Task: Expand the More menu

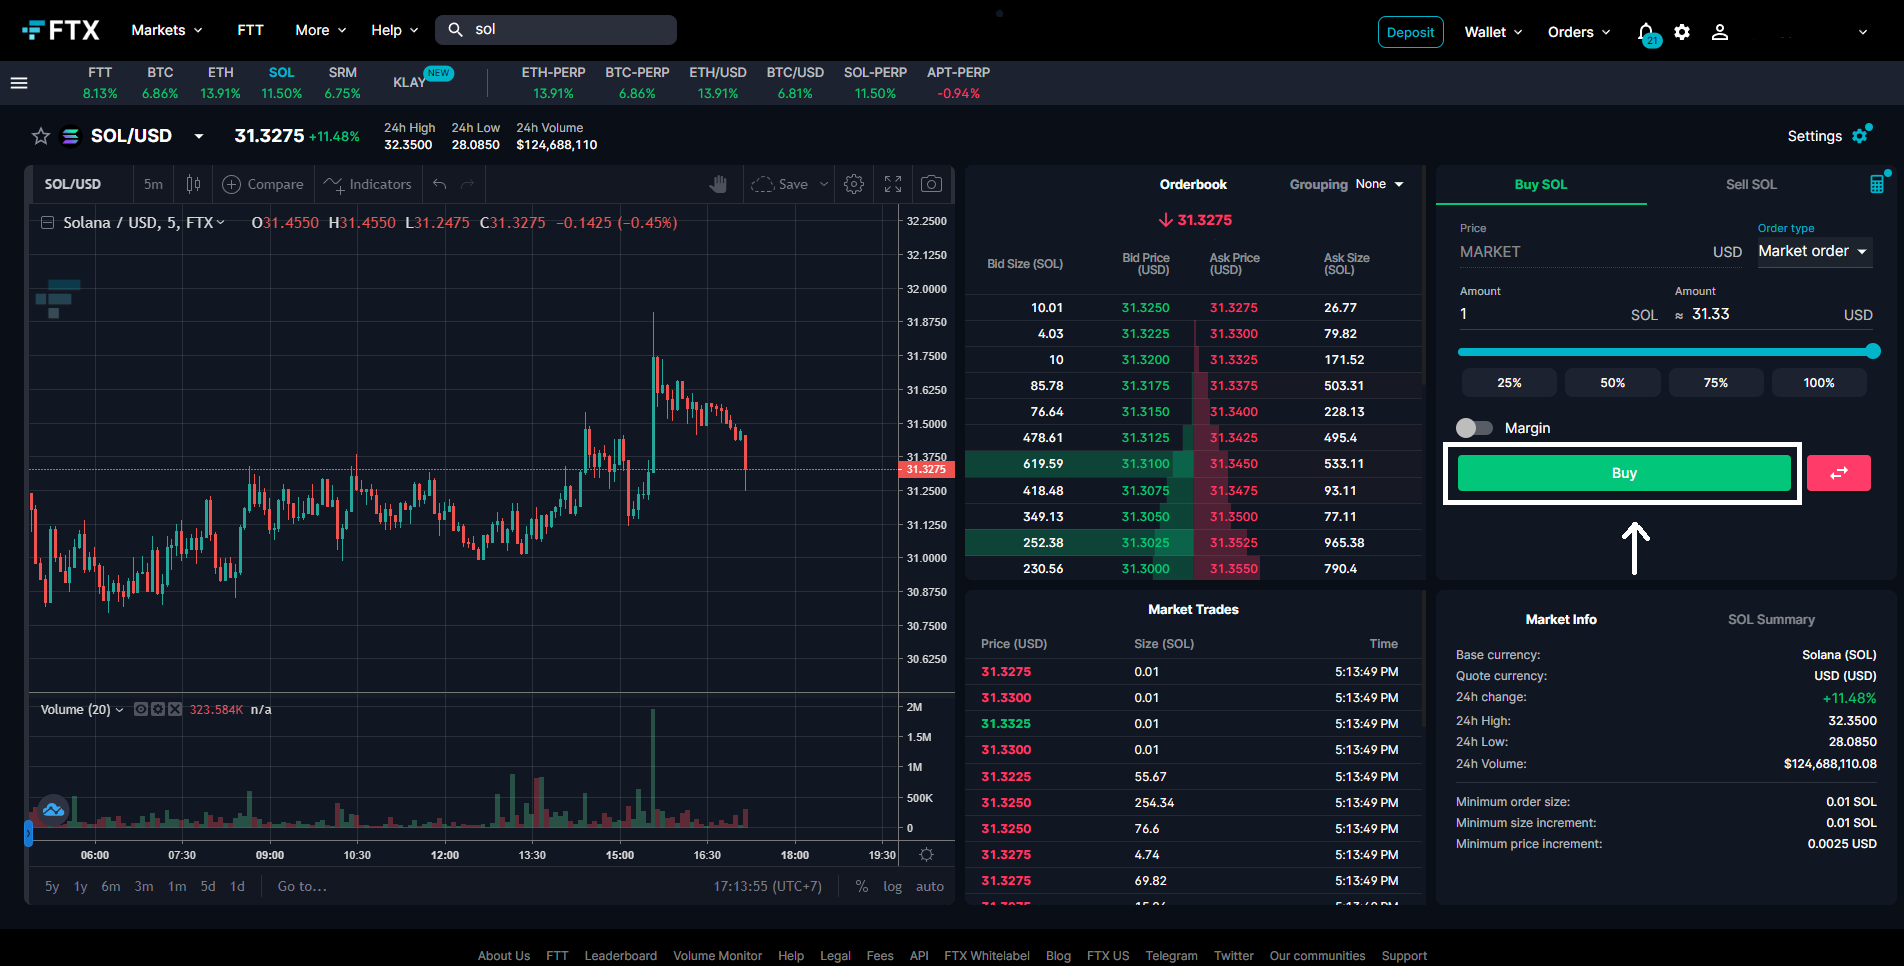Action: (x=321, y=30)
